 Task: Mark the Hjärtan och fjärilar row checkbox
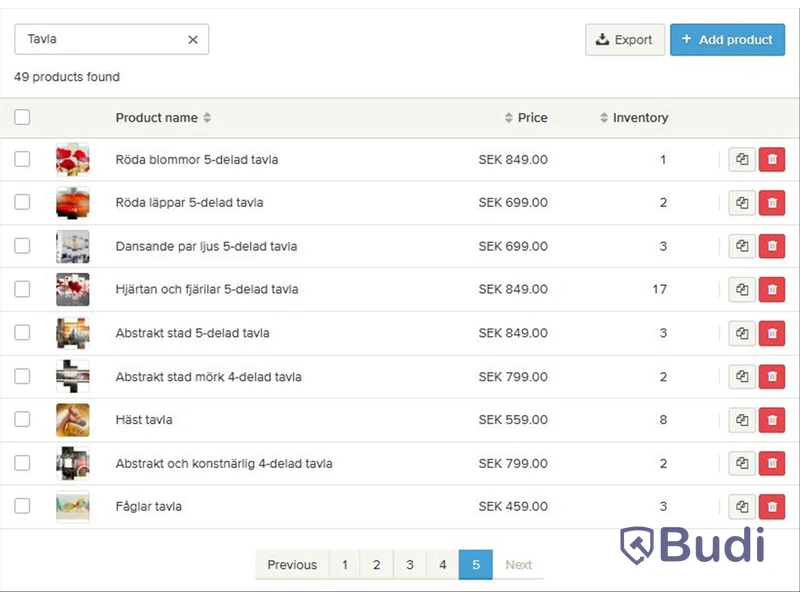(x=22, y=289)
